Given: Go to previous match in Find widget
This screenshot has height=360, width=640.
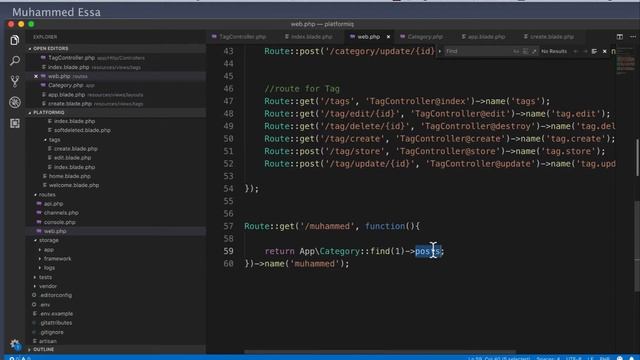Looking at the screenshot, I should coord(576,51).
